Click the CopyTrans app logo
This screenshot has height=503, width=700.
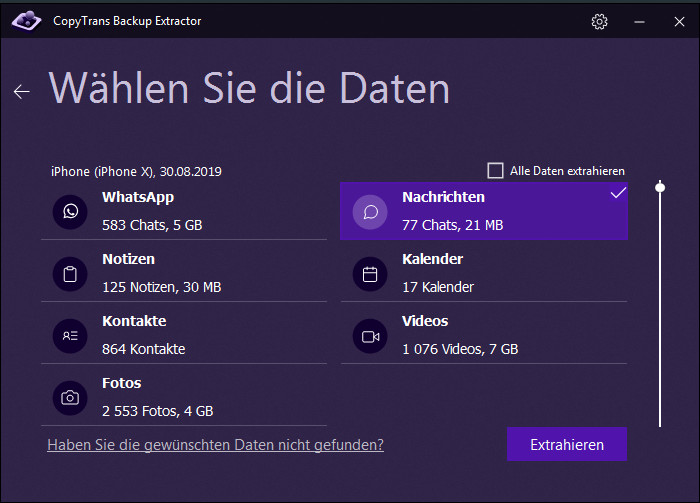pos(26,21)
